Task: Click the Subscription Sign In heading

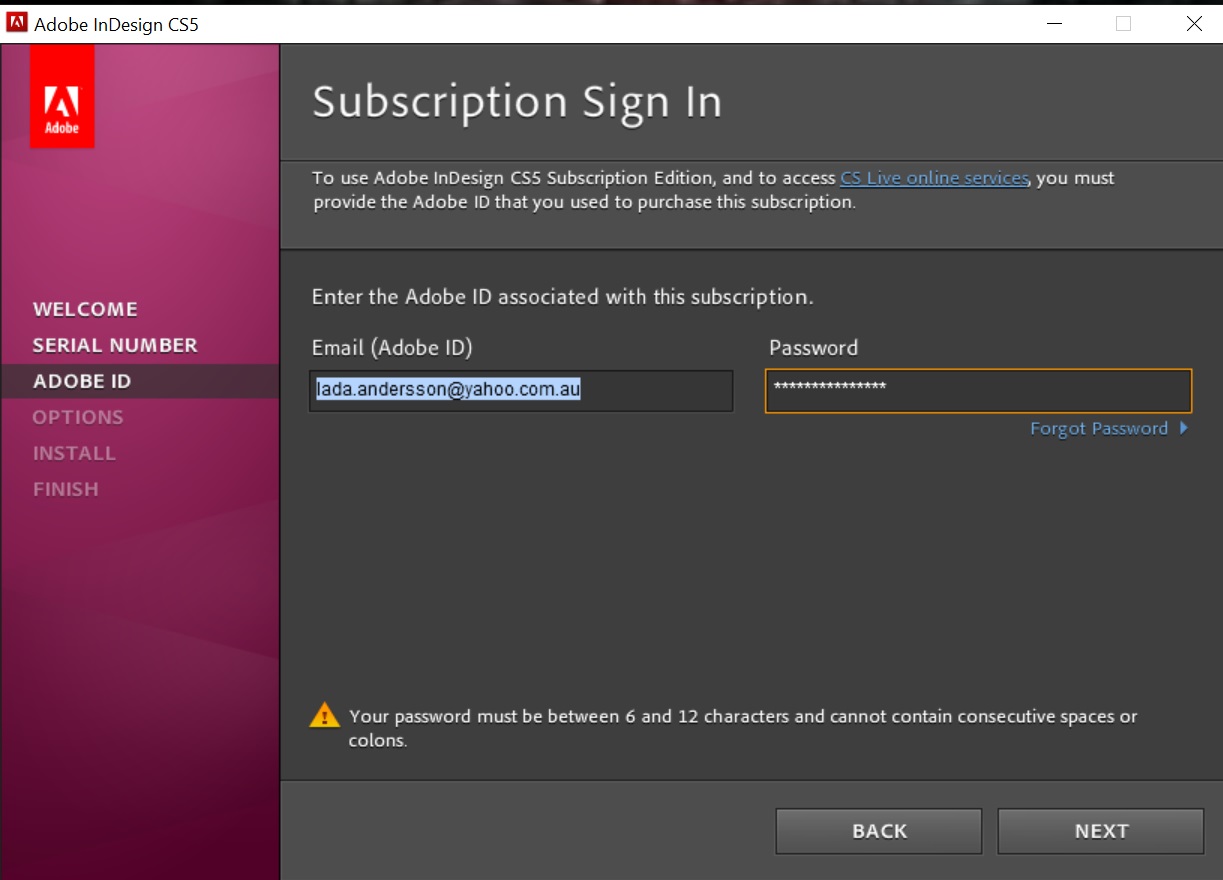Action: click(x=517, y=102)
